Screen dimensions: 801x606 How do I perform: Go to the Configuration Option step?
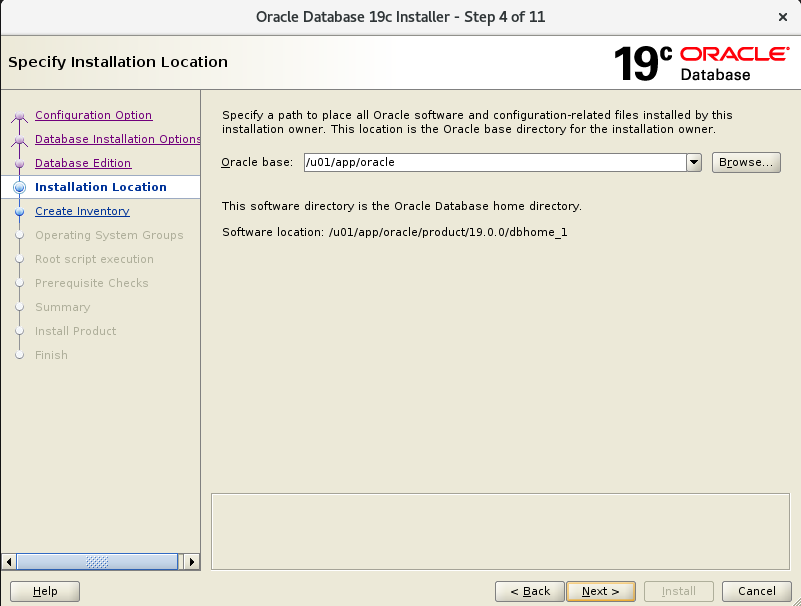click(93, 115)
